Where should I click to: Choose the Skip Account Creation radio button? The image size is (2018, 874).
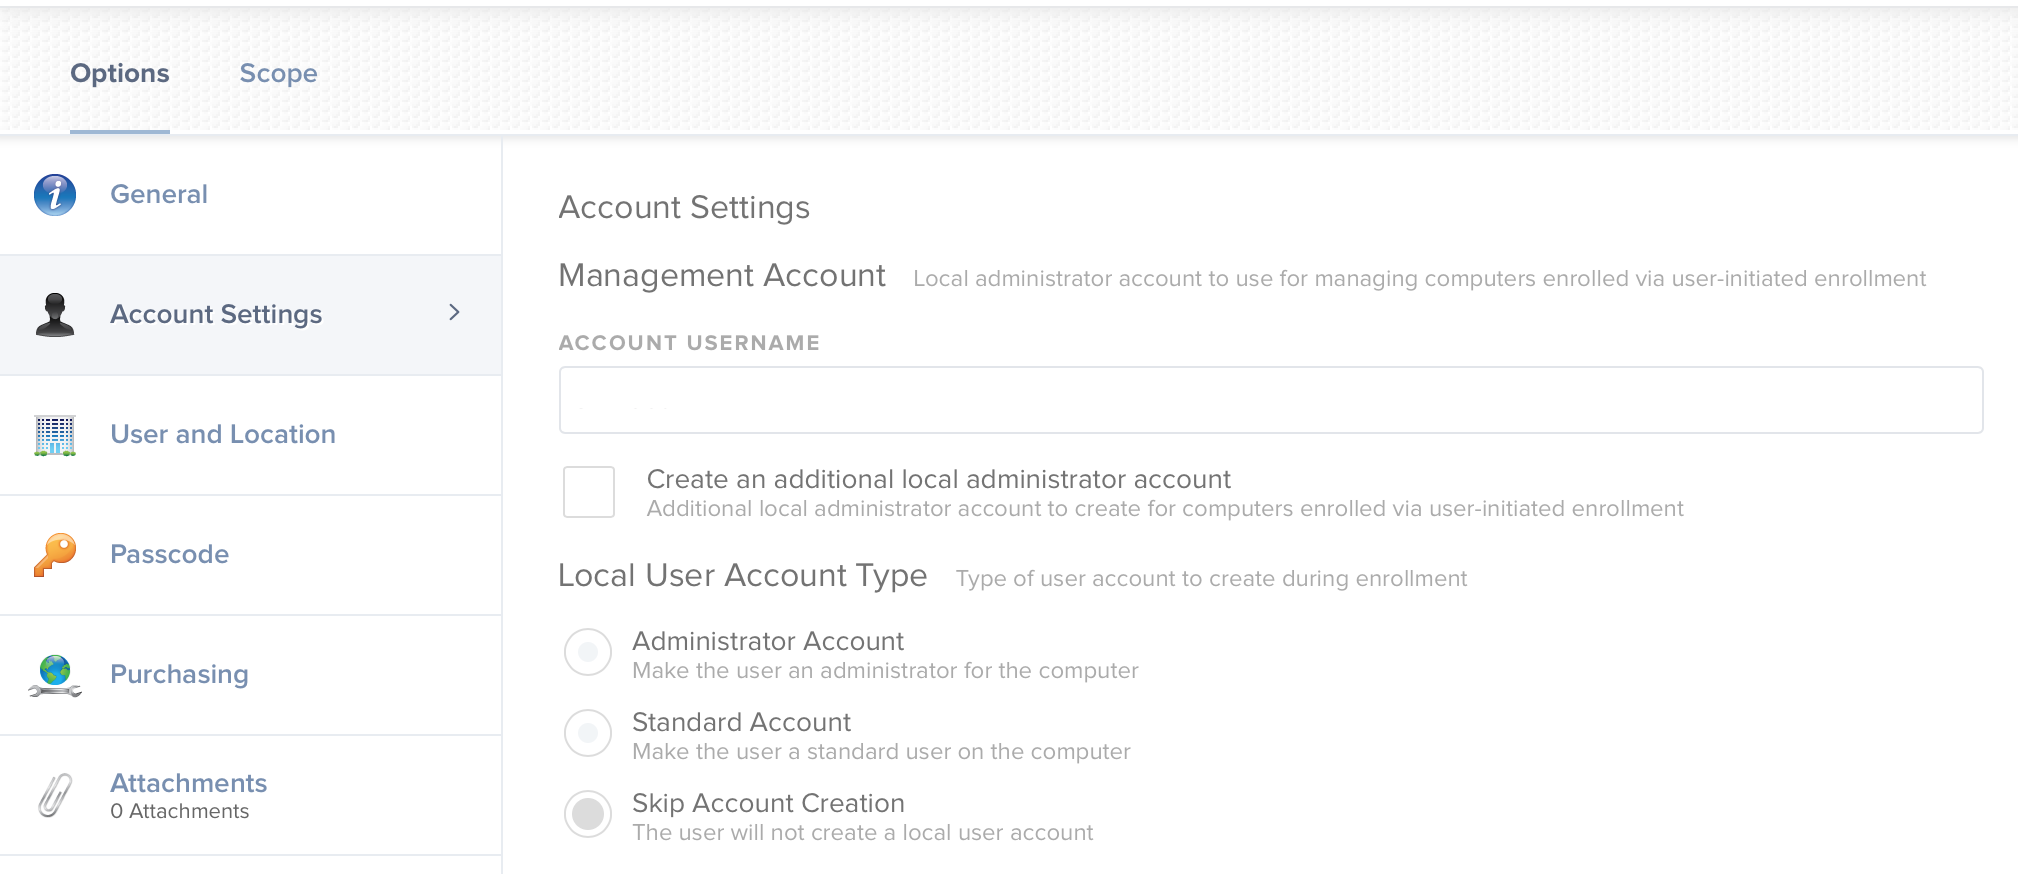(x=588, y=814)
